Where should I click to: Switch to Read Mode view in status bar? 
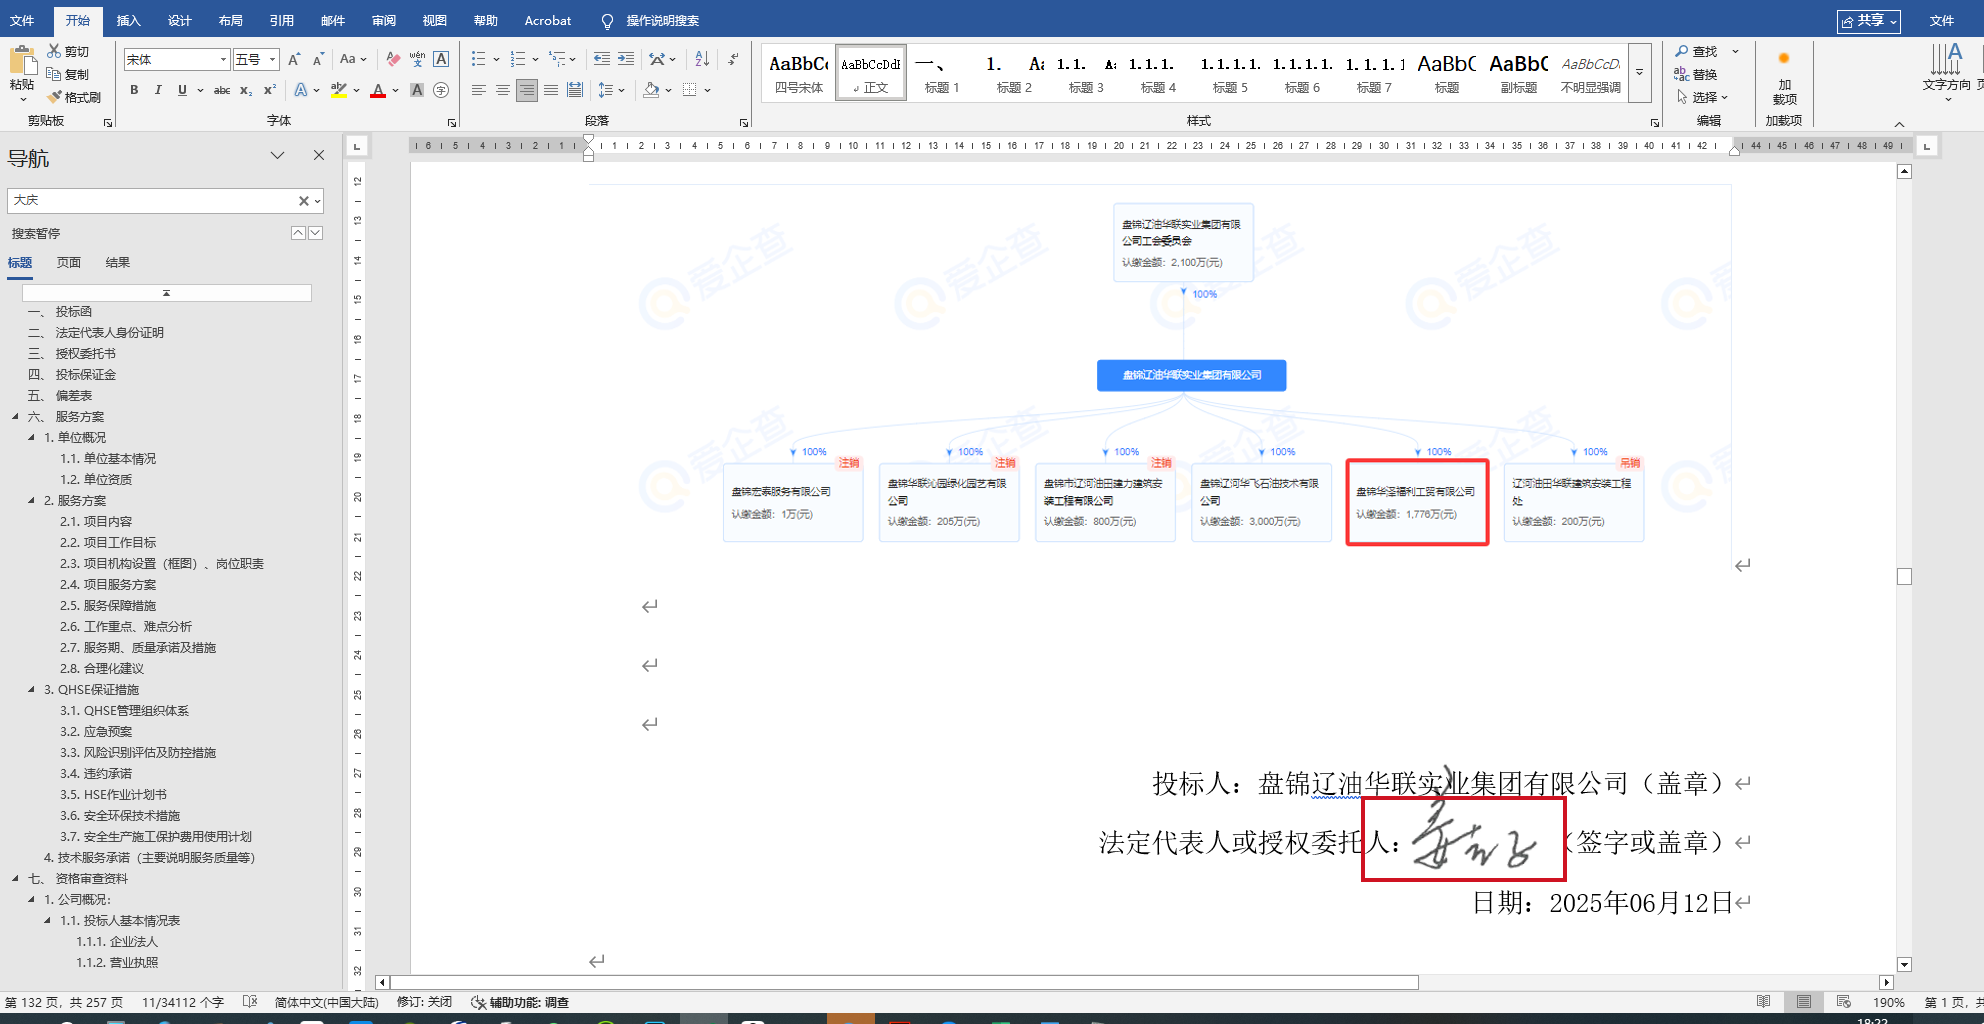click(1764, 1002)
